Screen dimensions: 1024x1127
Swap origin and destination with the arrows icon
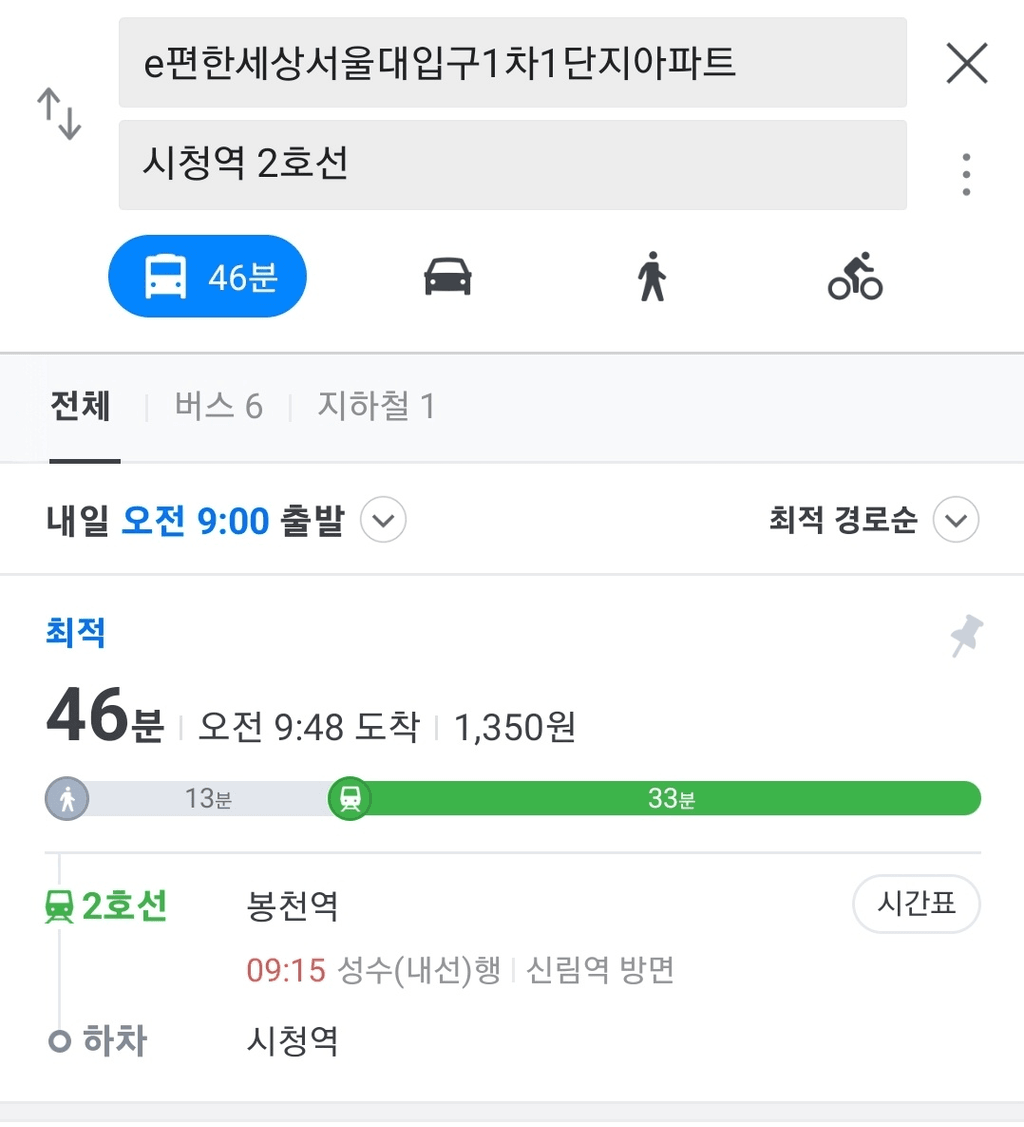tap(60, 114)
